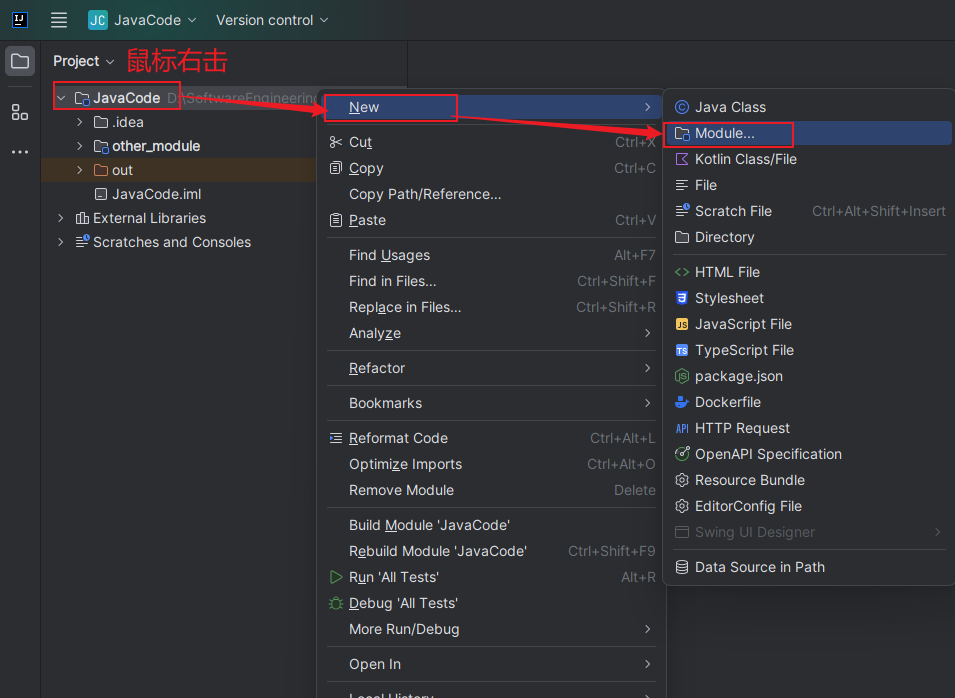This screenshot has height=698, width=955.
Task: Click the Debug 'All Tests' bug icon
Action: (x=336, y=603)
